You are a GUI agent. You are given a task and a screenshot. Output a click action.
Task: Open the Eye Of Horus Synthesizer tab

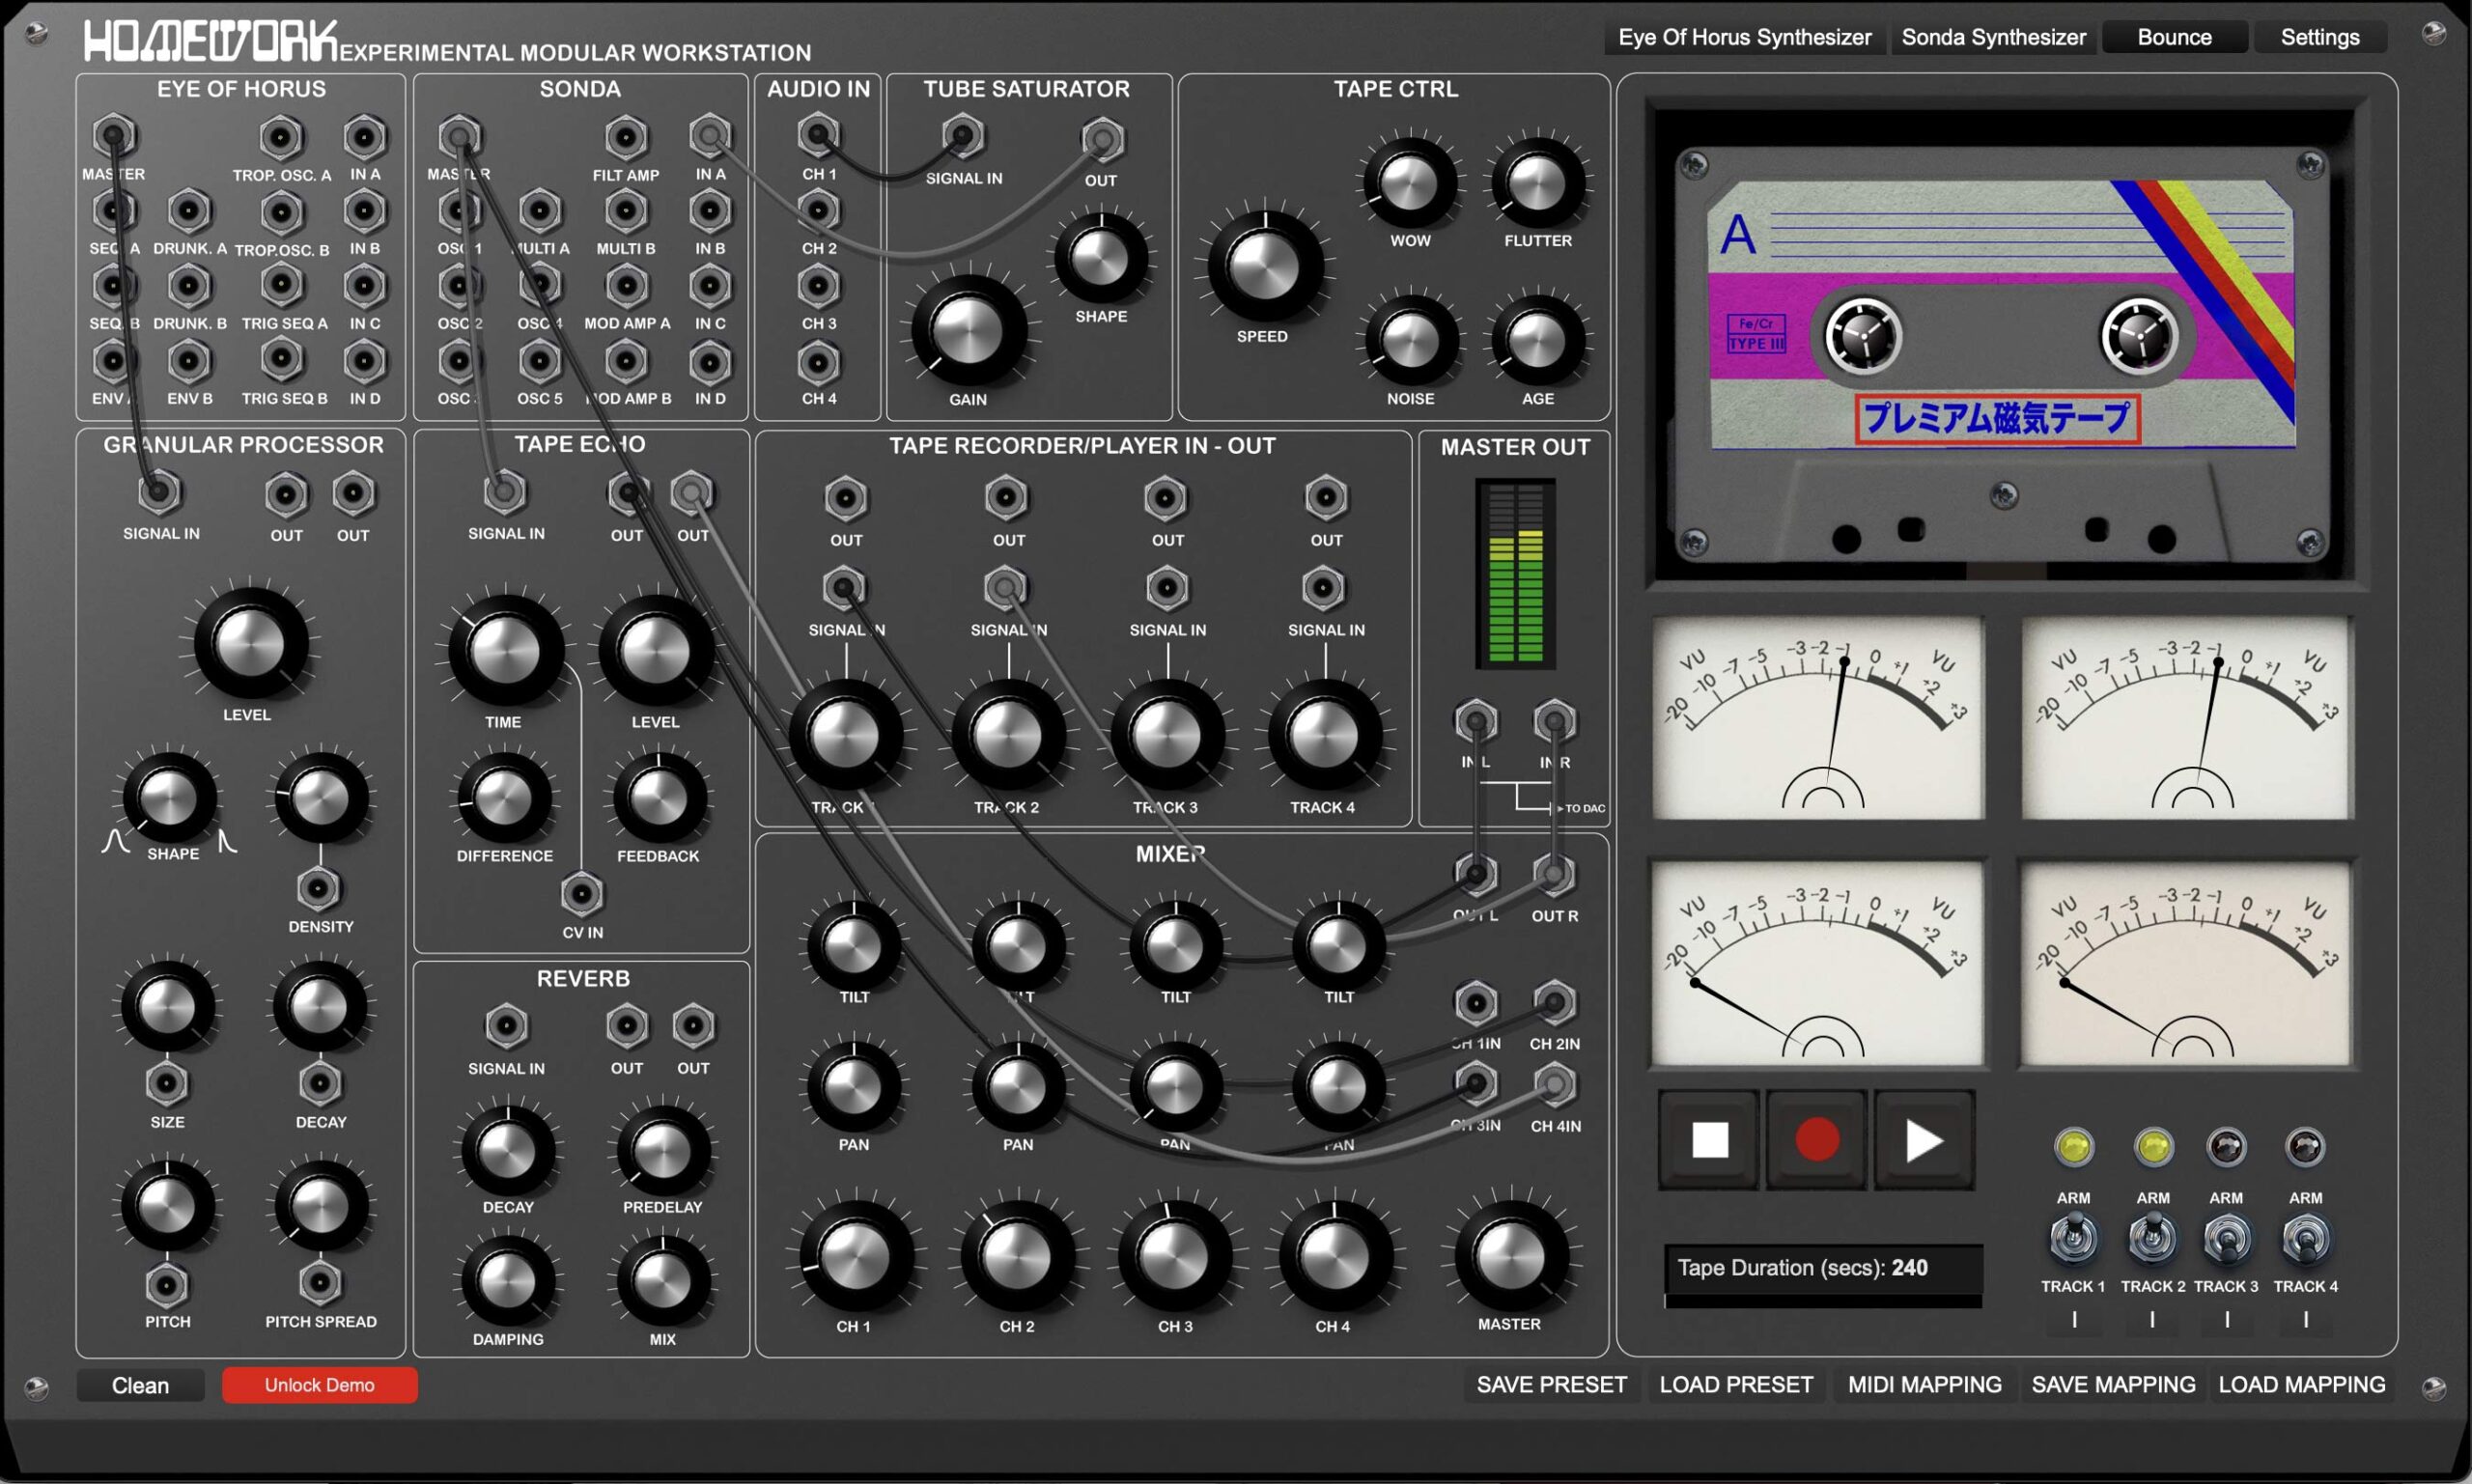pyautogui.click(x=1744, y=37)
